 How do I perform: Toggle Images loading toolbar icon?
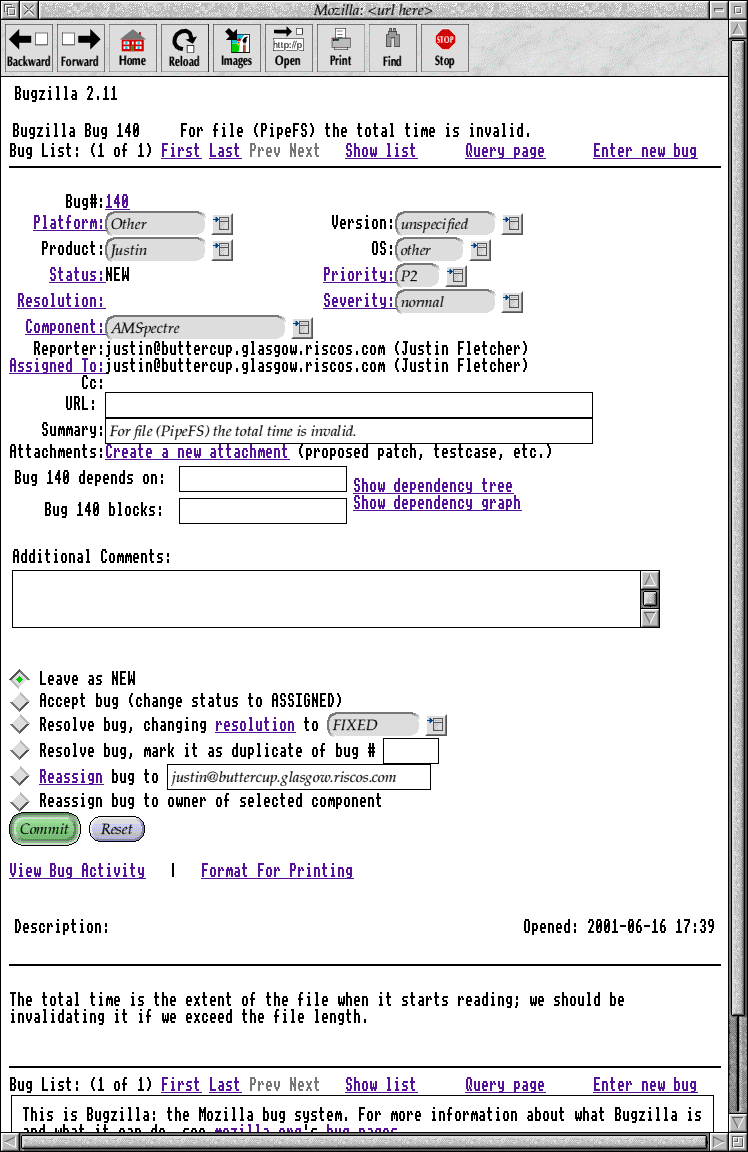tap(236, 48)
